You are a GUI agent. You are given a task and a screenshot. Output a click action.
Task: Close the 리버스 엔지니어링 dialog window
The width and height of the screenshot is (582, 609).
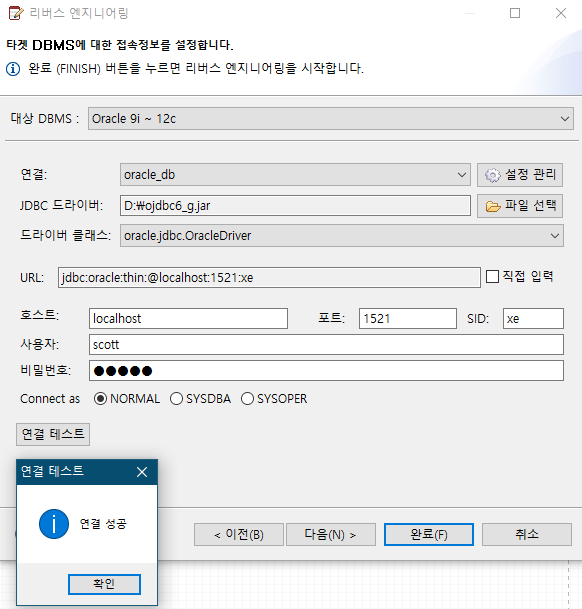[561, 13]
